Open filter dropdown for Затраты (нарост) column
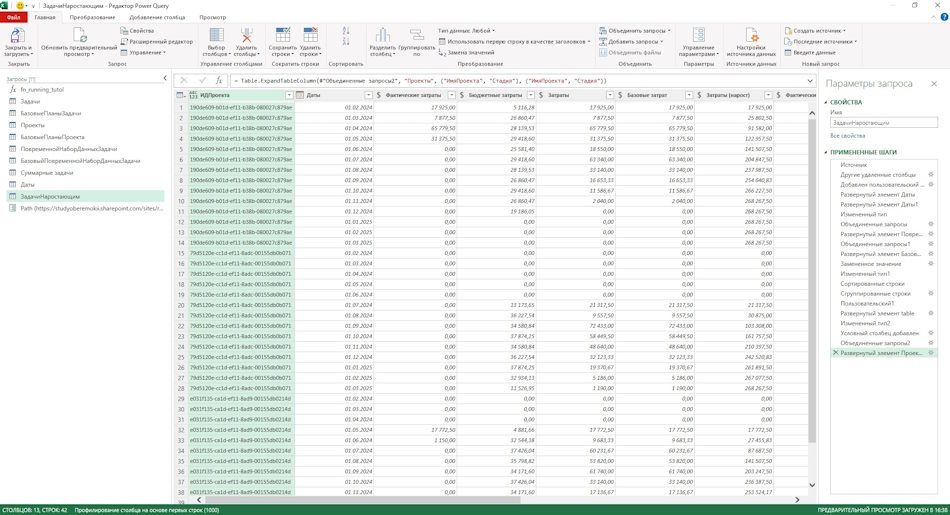The image size is (950, 515). click(x=768, y=95)
